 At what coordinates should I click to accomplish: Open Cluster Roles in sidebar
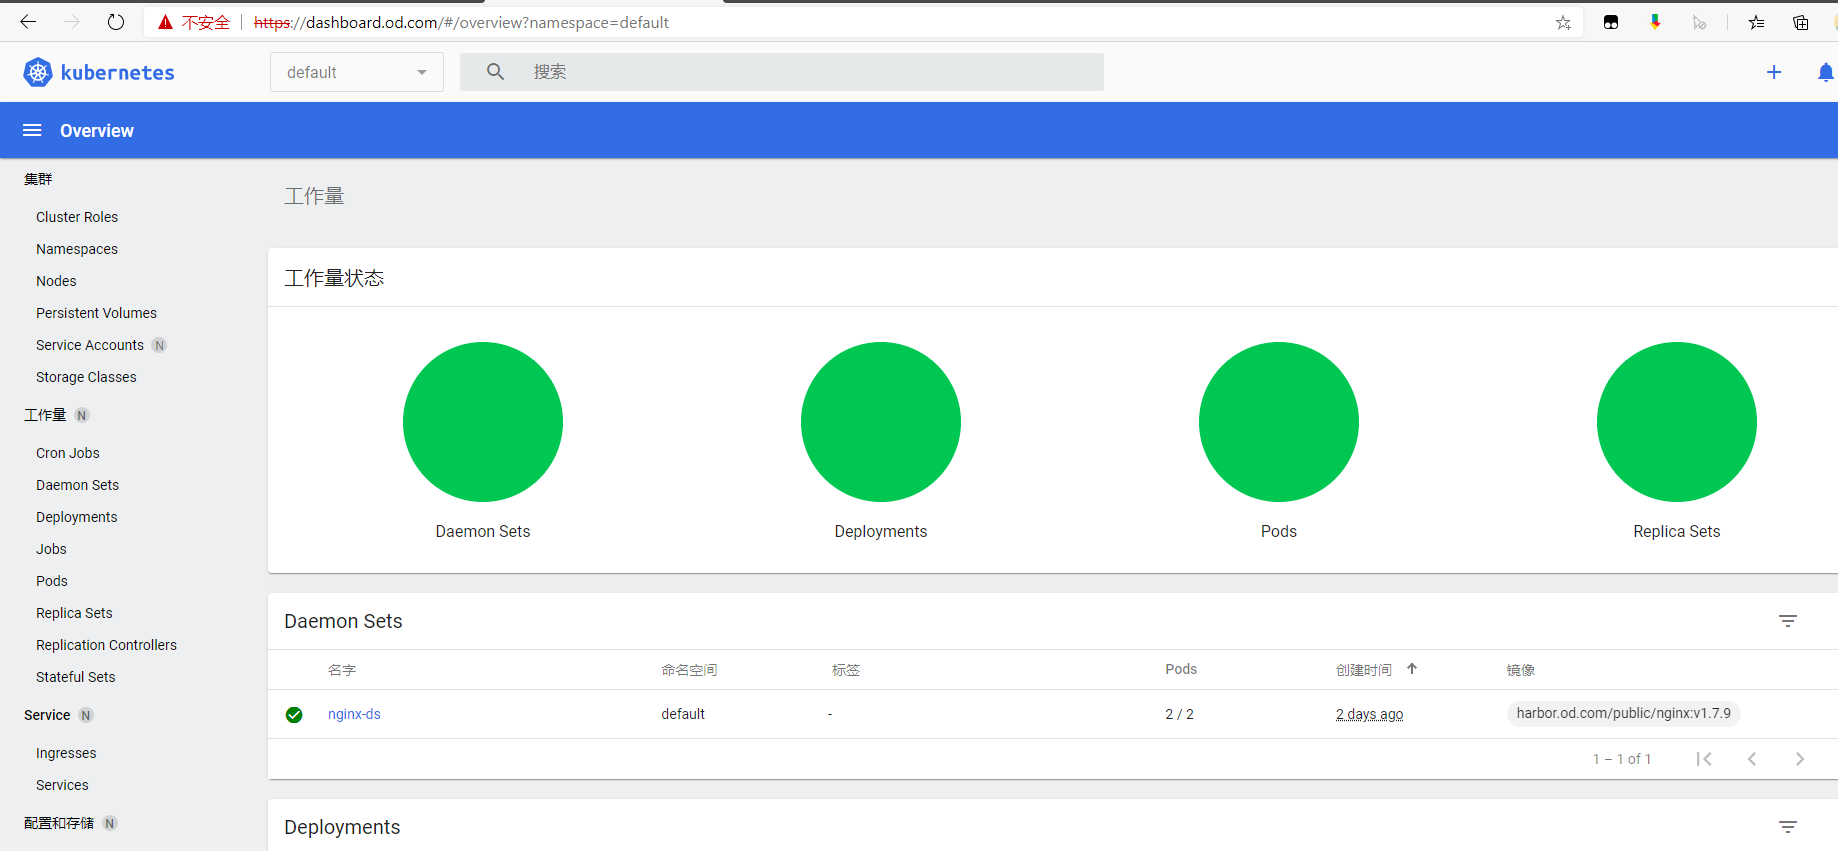77,217
